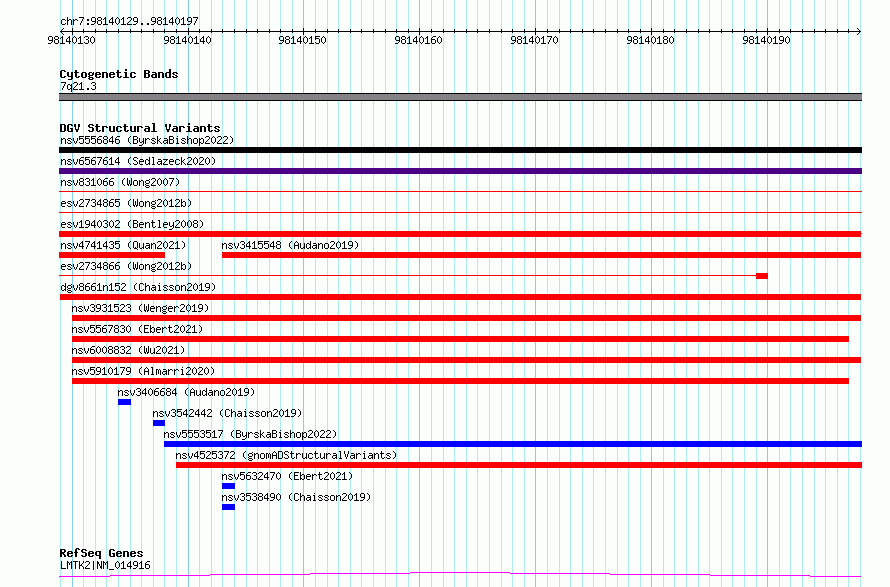Click the gray 7q21.3 cytogenetic band bar

pos(460,97)
